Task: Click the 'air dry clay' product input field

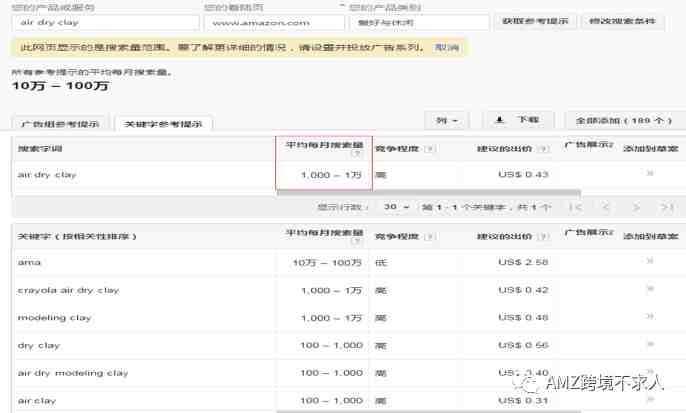Action: coord(105,23)
